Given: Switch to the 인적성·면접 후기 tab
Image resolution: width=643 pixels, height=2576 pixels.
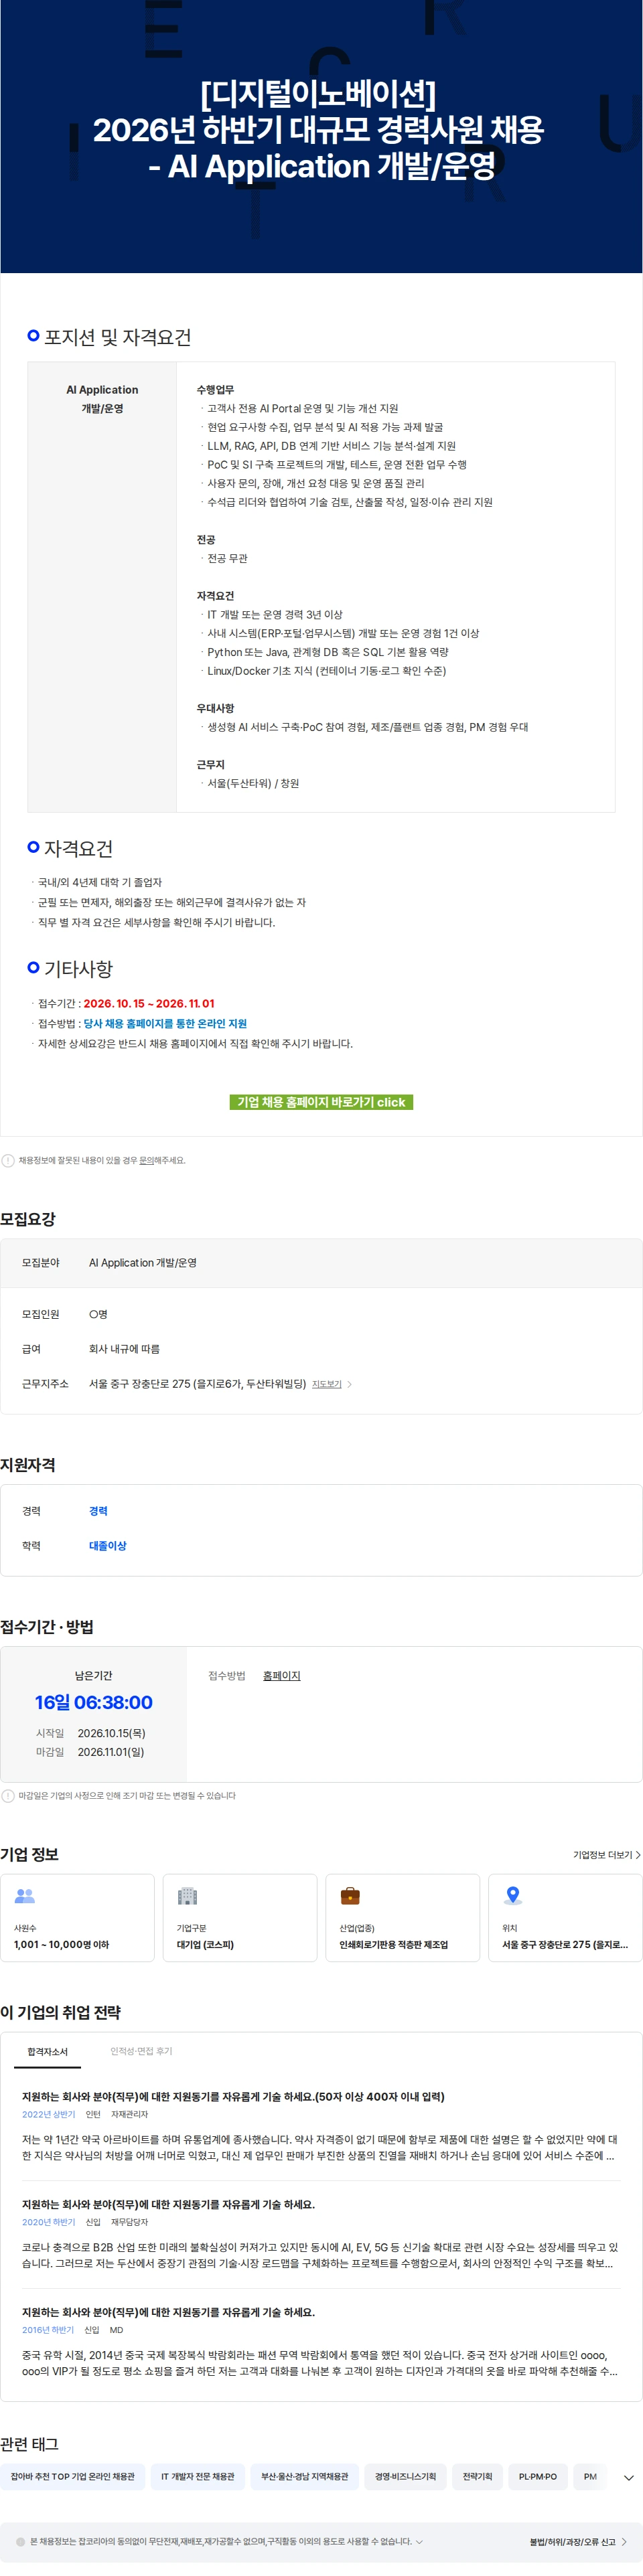Looking at the screenshot, I should [141, 2051].
